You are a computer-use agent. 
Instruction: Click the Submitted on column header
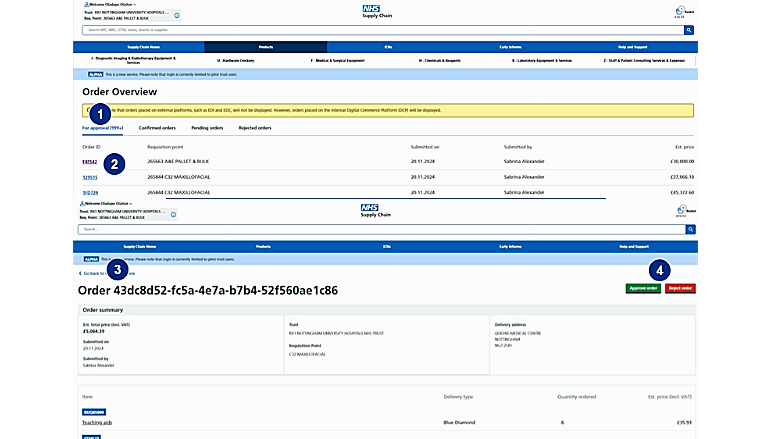425,147
